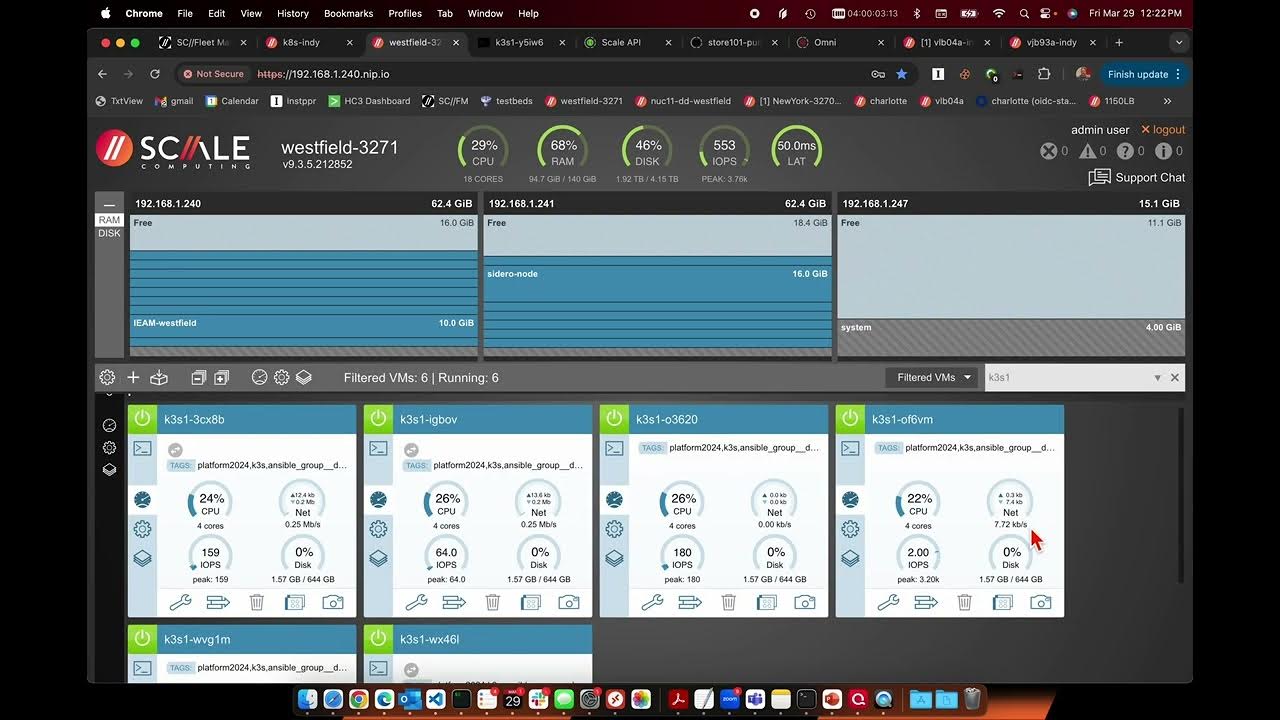The width and height of the screenshot is (1280, 720).
Task: Switch to the Scale API tab
Action: click(620, 43)
